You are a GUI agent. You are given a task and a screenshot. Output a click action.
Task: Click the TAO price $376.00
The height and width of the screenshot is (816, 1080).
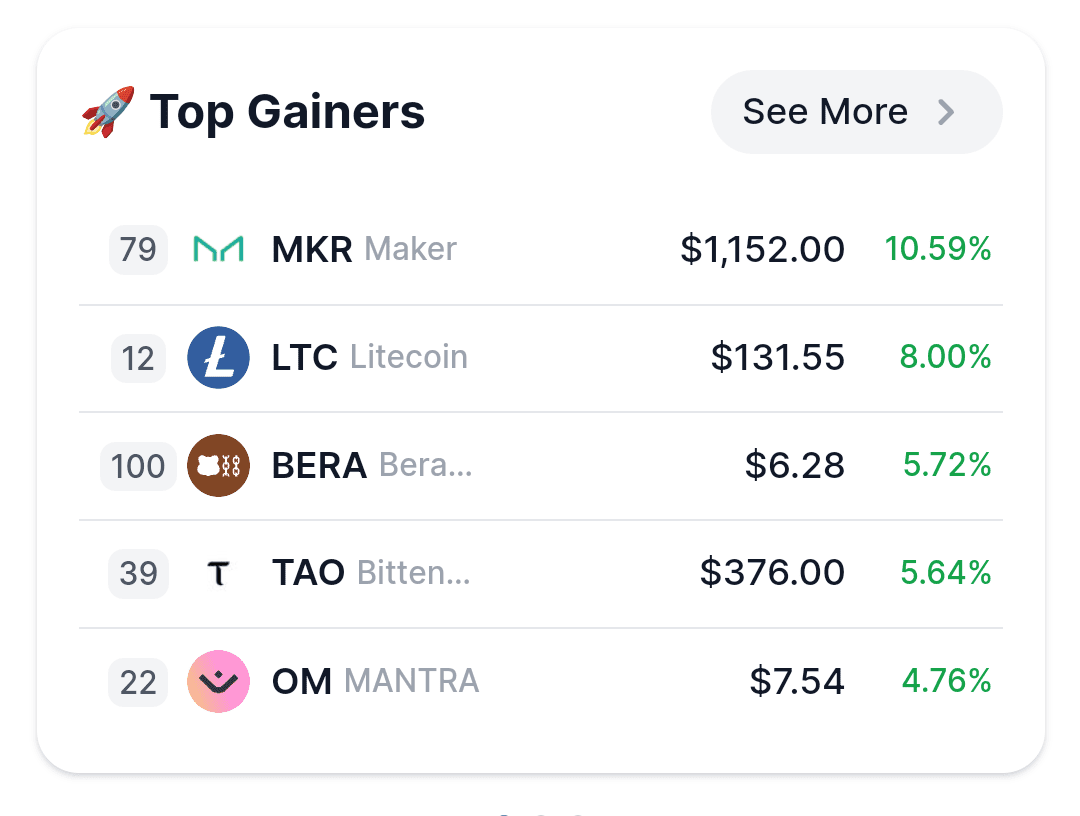point(772,573)
